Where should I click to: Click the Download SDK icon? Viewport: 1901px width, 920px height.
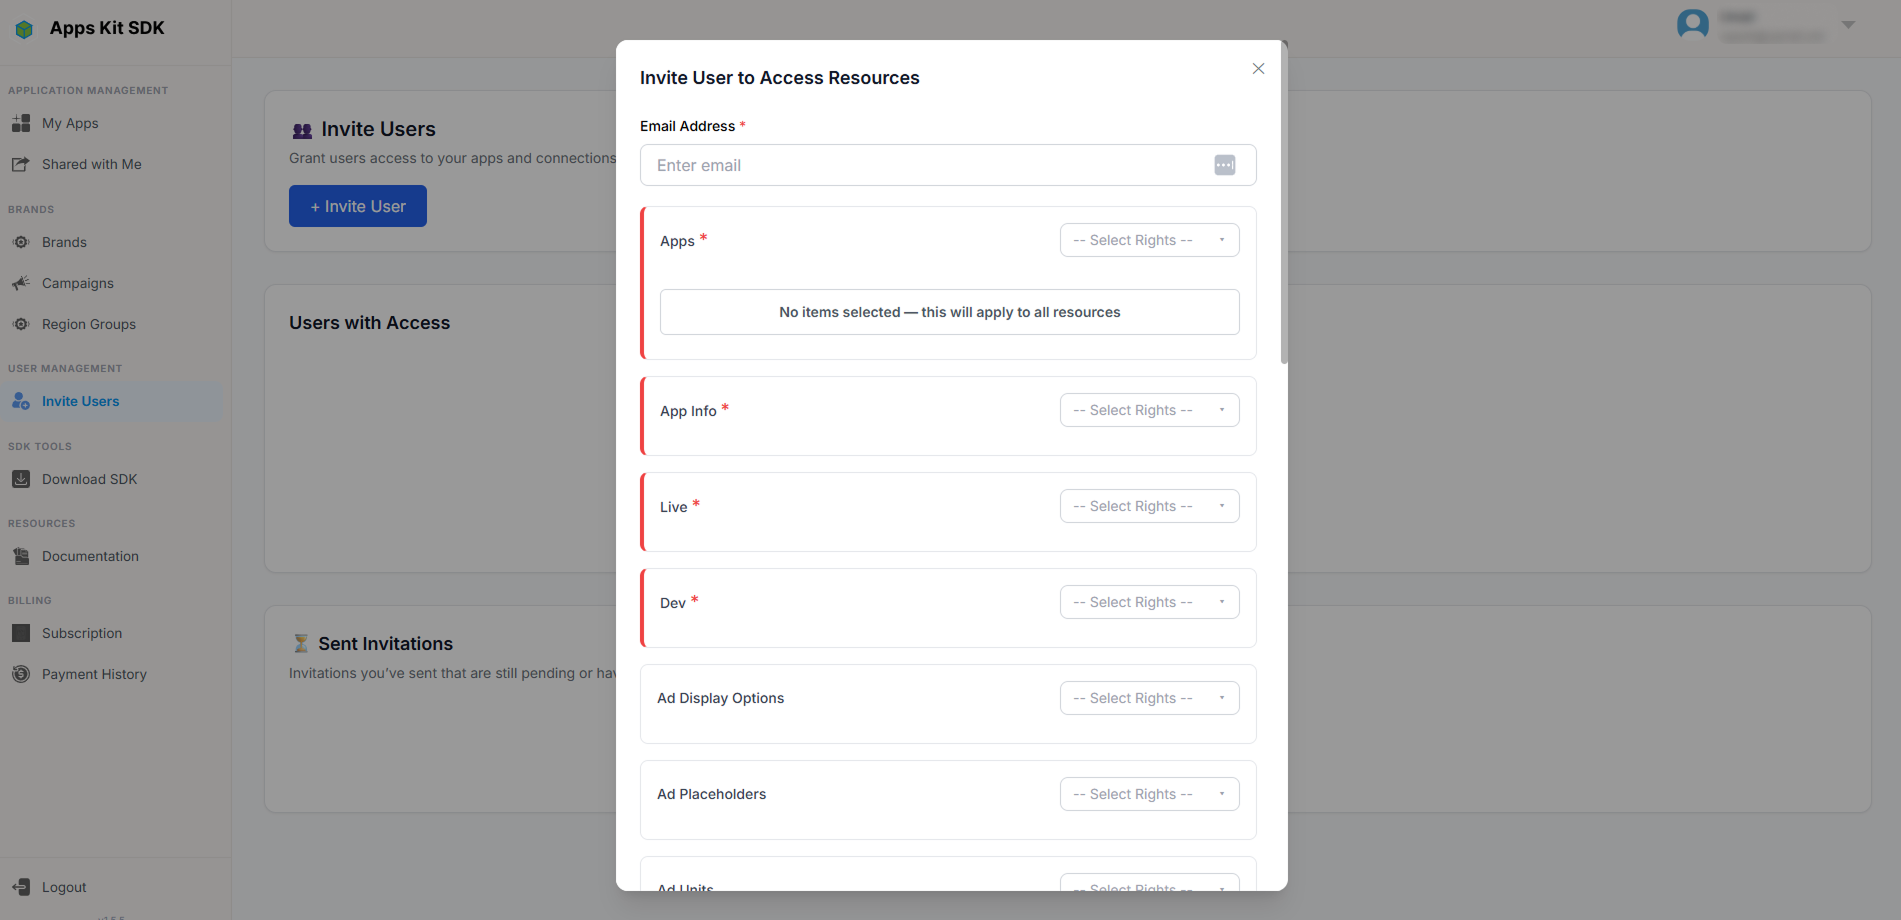pos(21,479)
